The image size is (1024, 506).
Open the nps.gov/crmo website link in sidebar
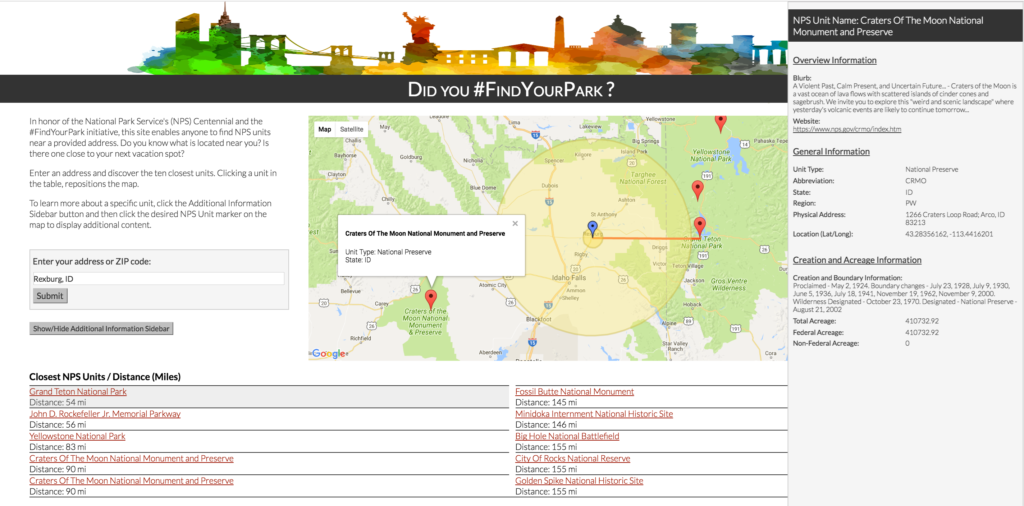click(847, 129)
